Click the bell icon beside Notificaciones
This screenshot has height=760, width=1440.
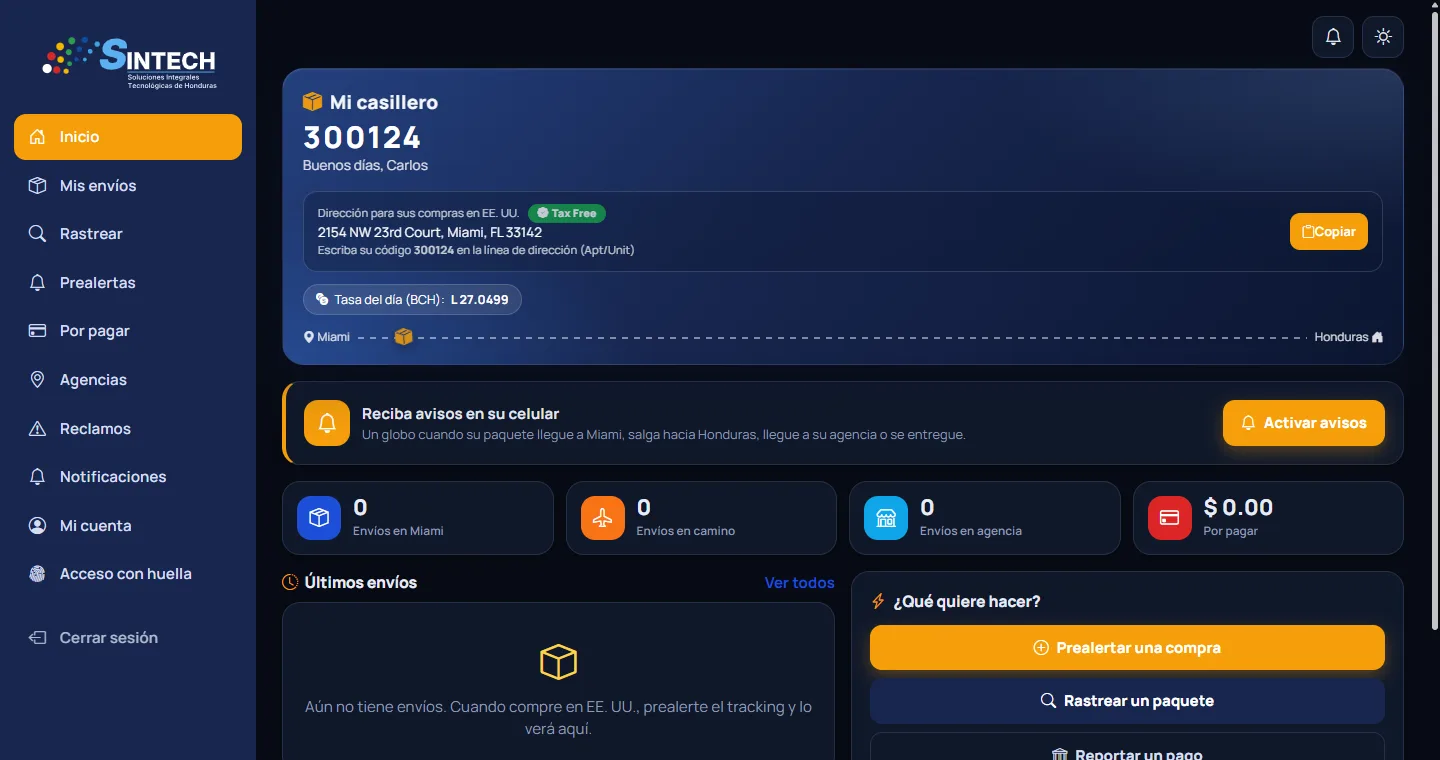point(37,477)
